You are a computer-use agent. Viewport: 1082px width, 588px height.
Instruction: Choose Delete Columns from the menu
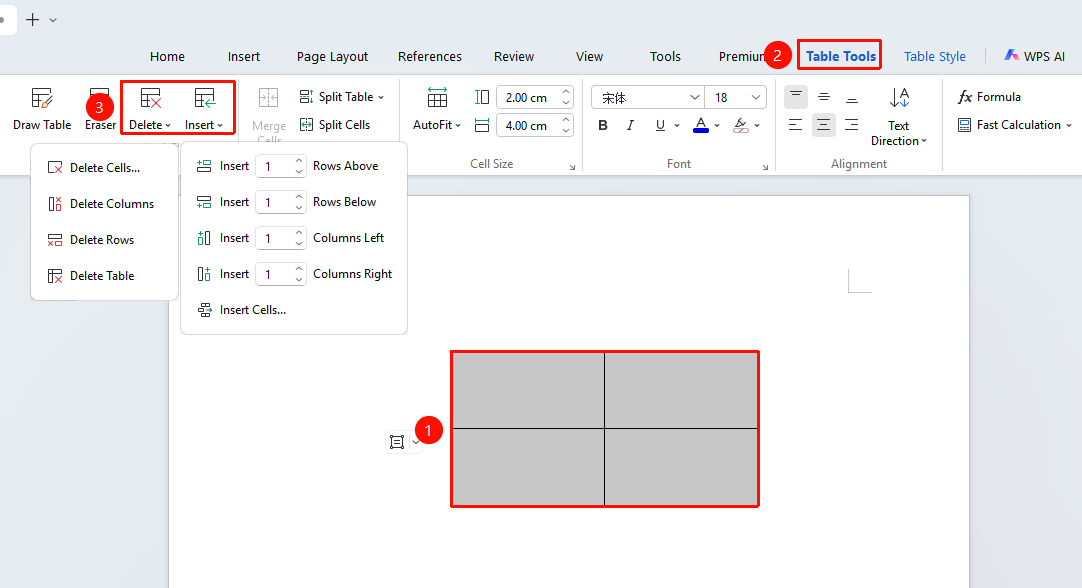tap(105, 204)
